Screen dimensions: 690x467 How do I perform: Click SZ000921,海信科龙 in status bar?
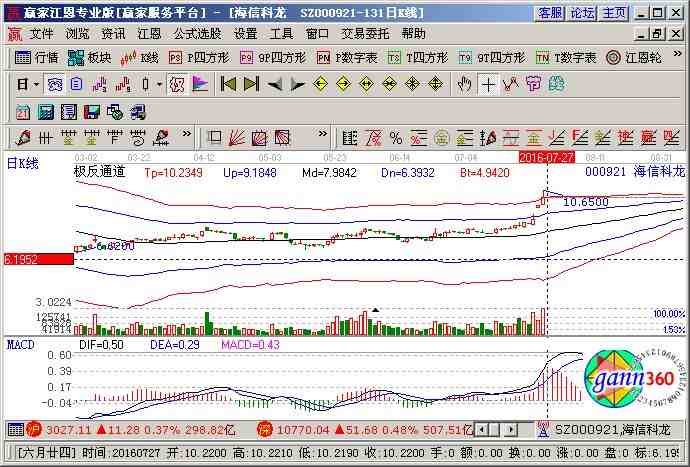[x=613, y=430]
